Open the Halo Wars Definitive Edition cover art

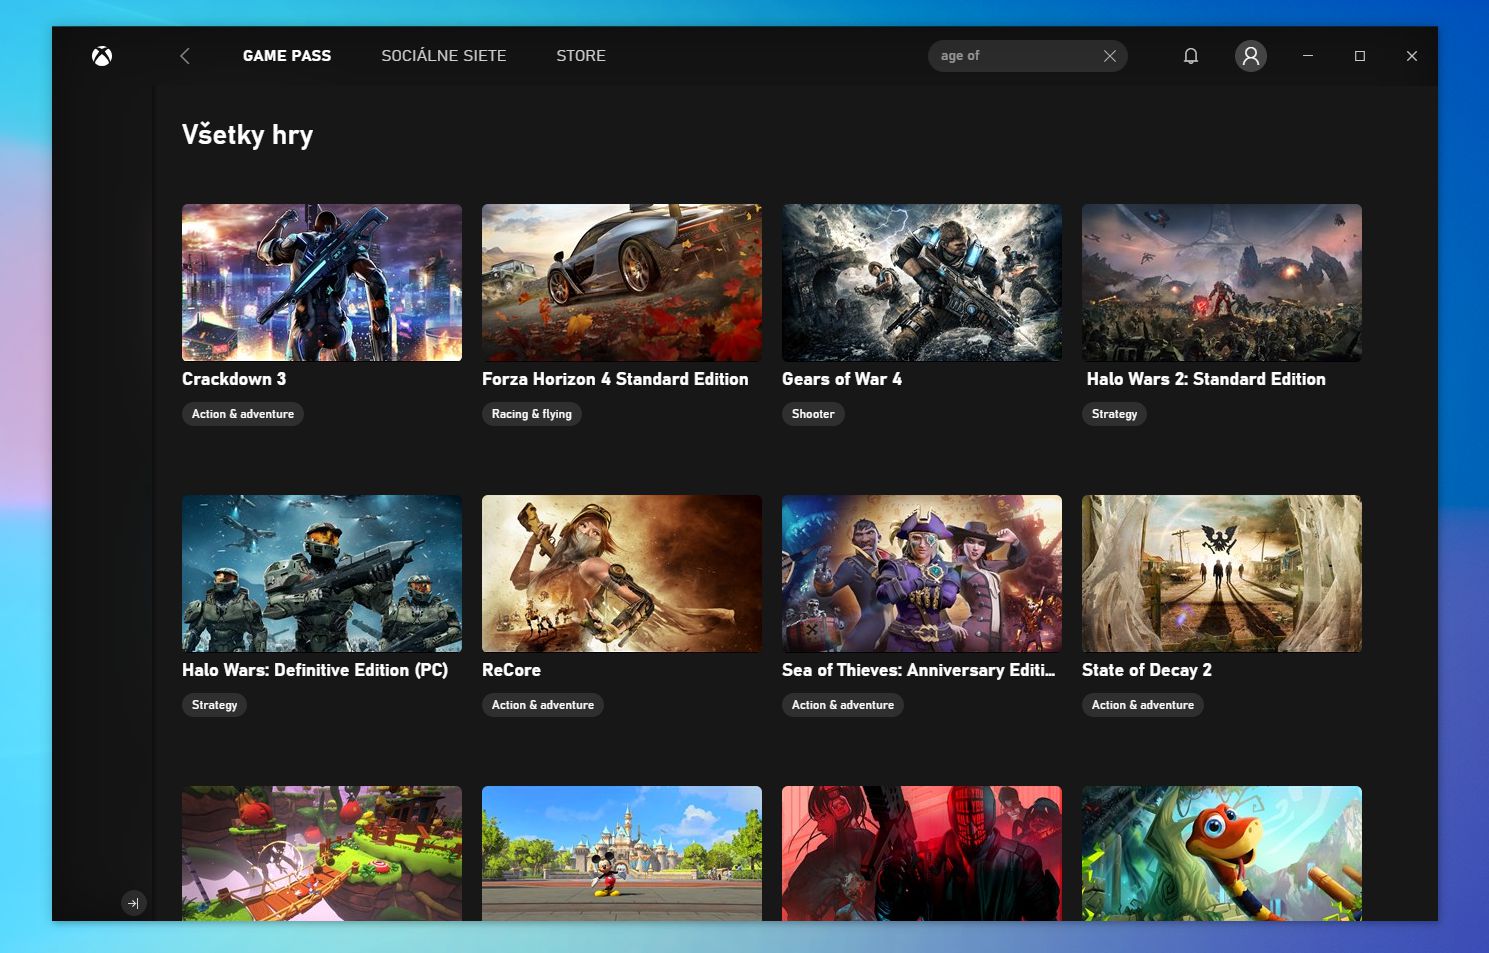(x=322, y=574)
